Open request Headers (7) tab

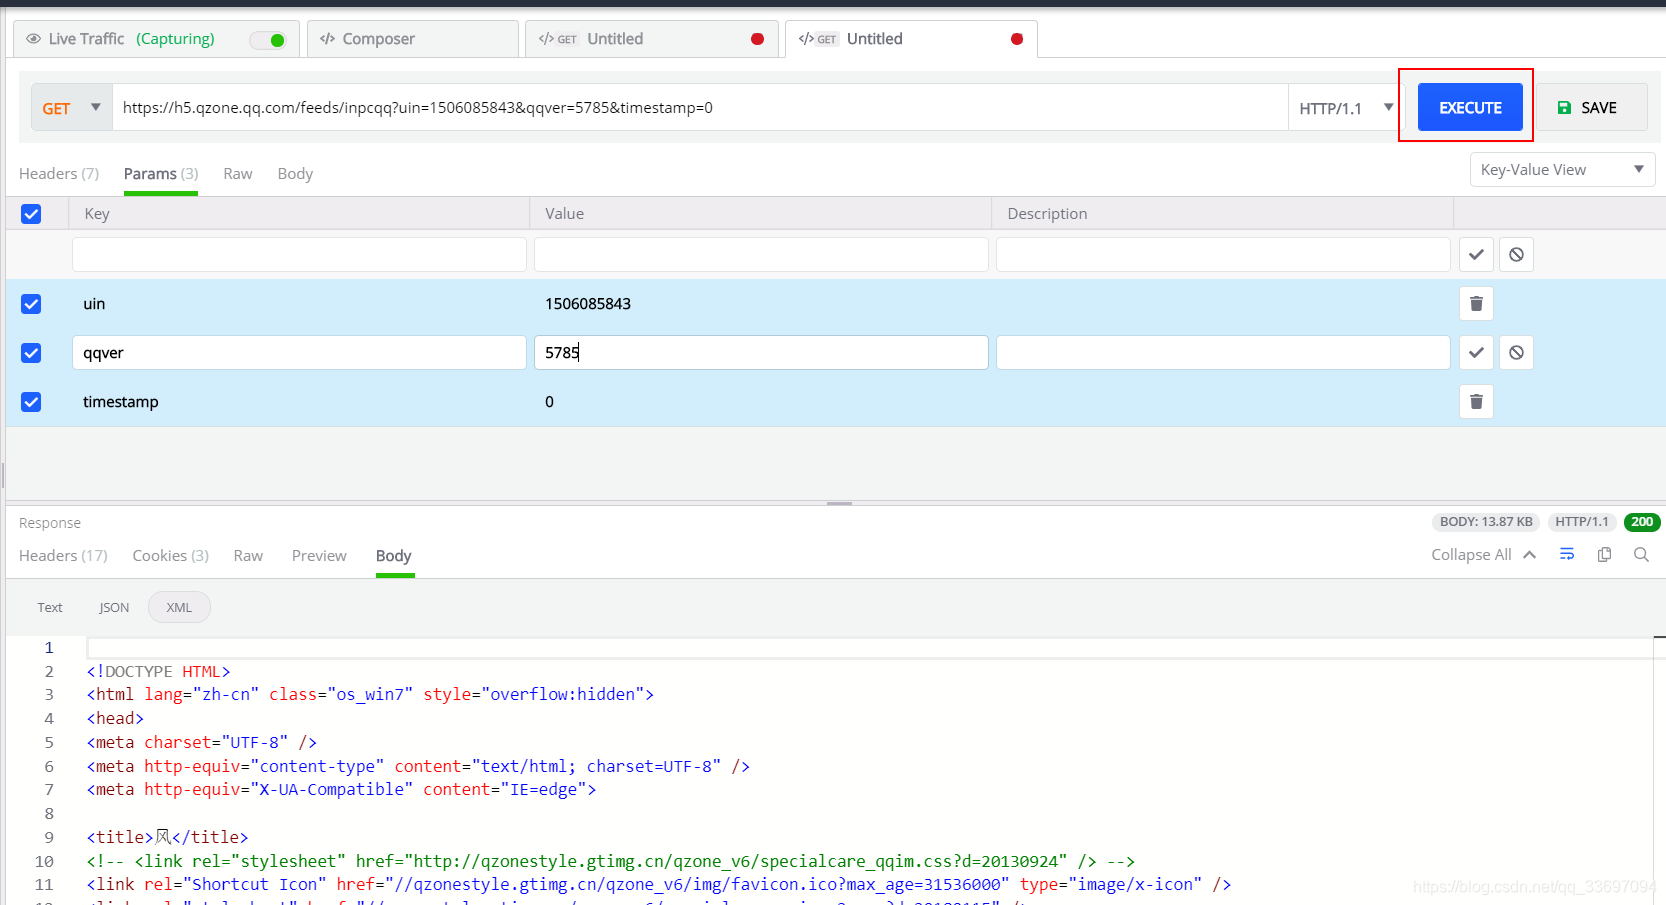[59, 173]
